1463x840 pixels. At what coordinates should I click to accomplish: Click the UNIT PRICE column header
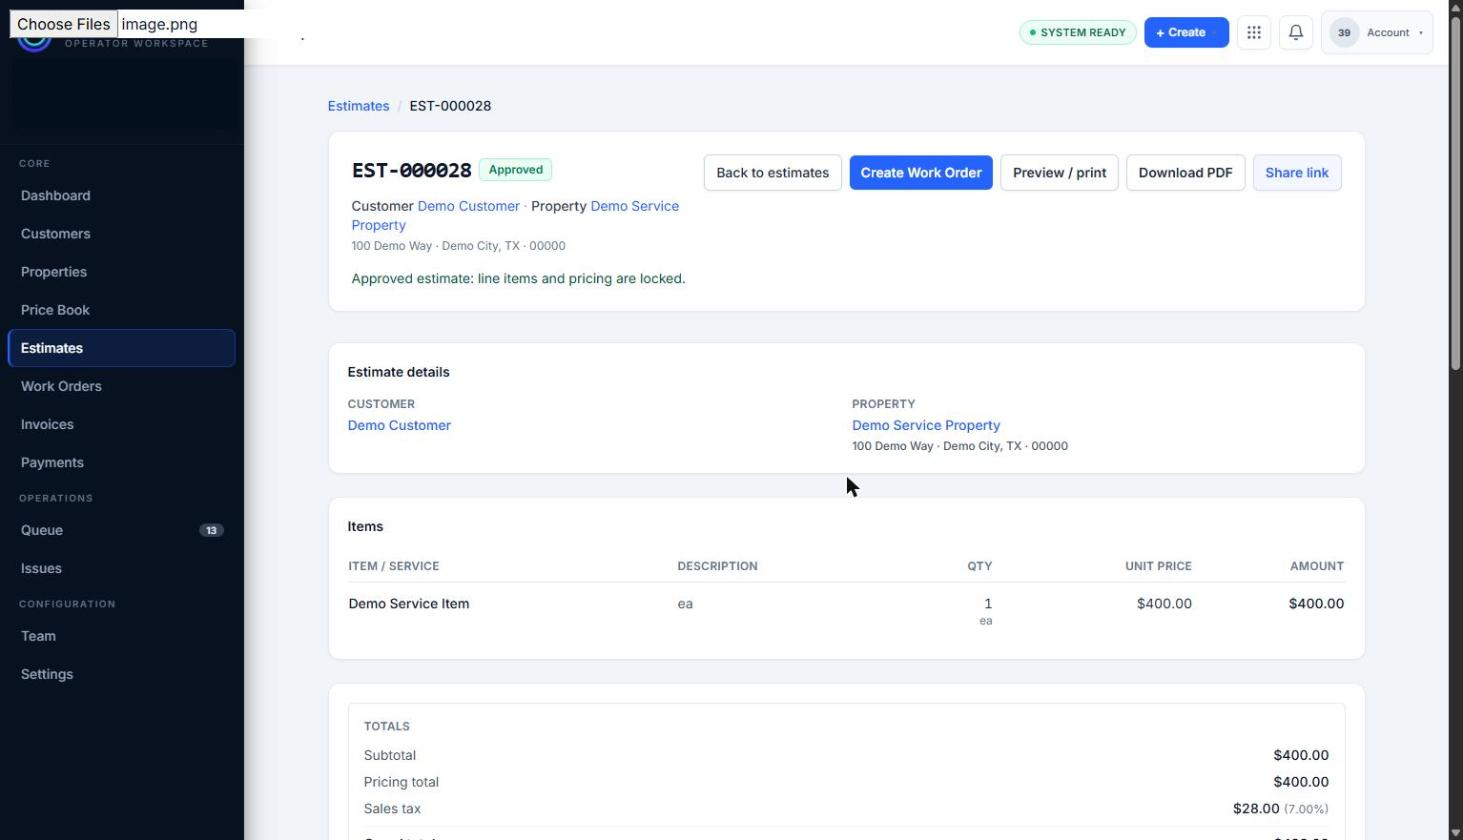(x=1158, y=566)
